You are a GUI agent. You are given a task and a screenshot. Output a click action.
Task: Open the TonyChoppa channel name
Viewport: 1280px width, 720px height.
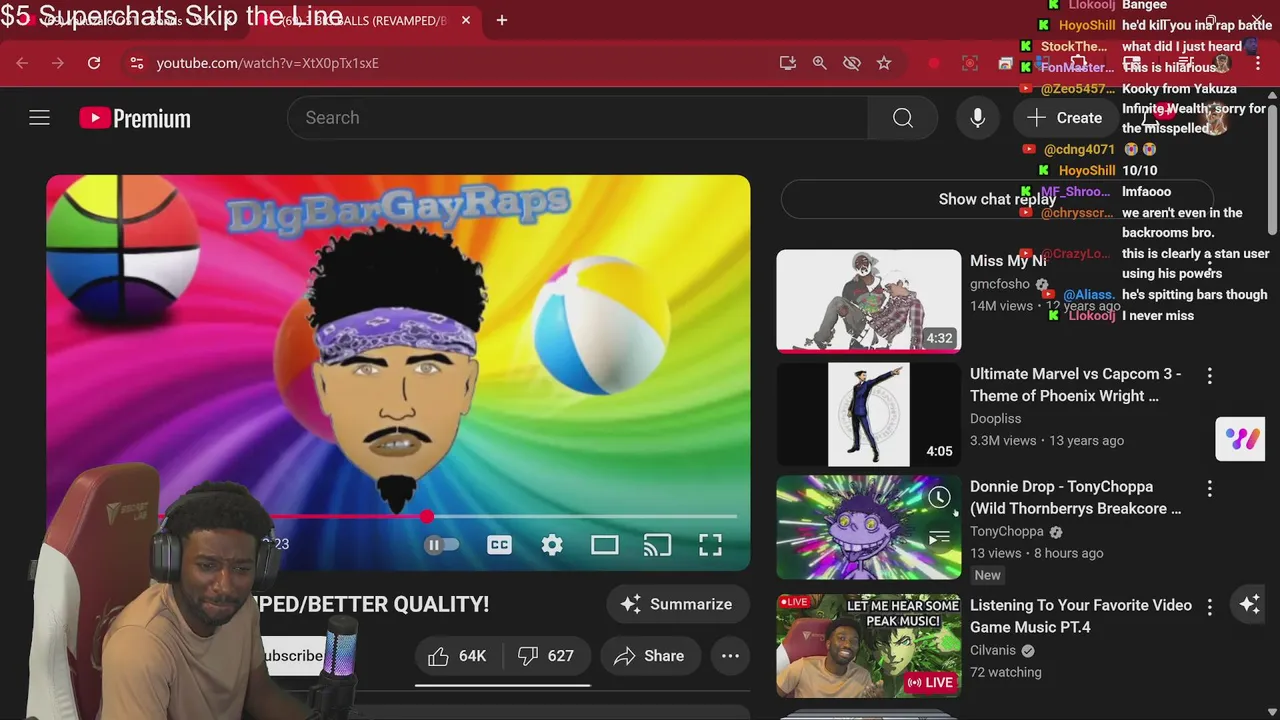1006,532
